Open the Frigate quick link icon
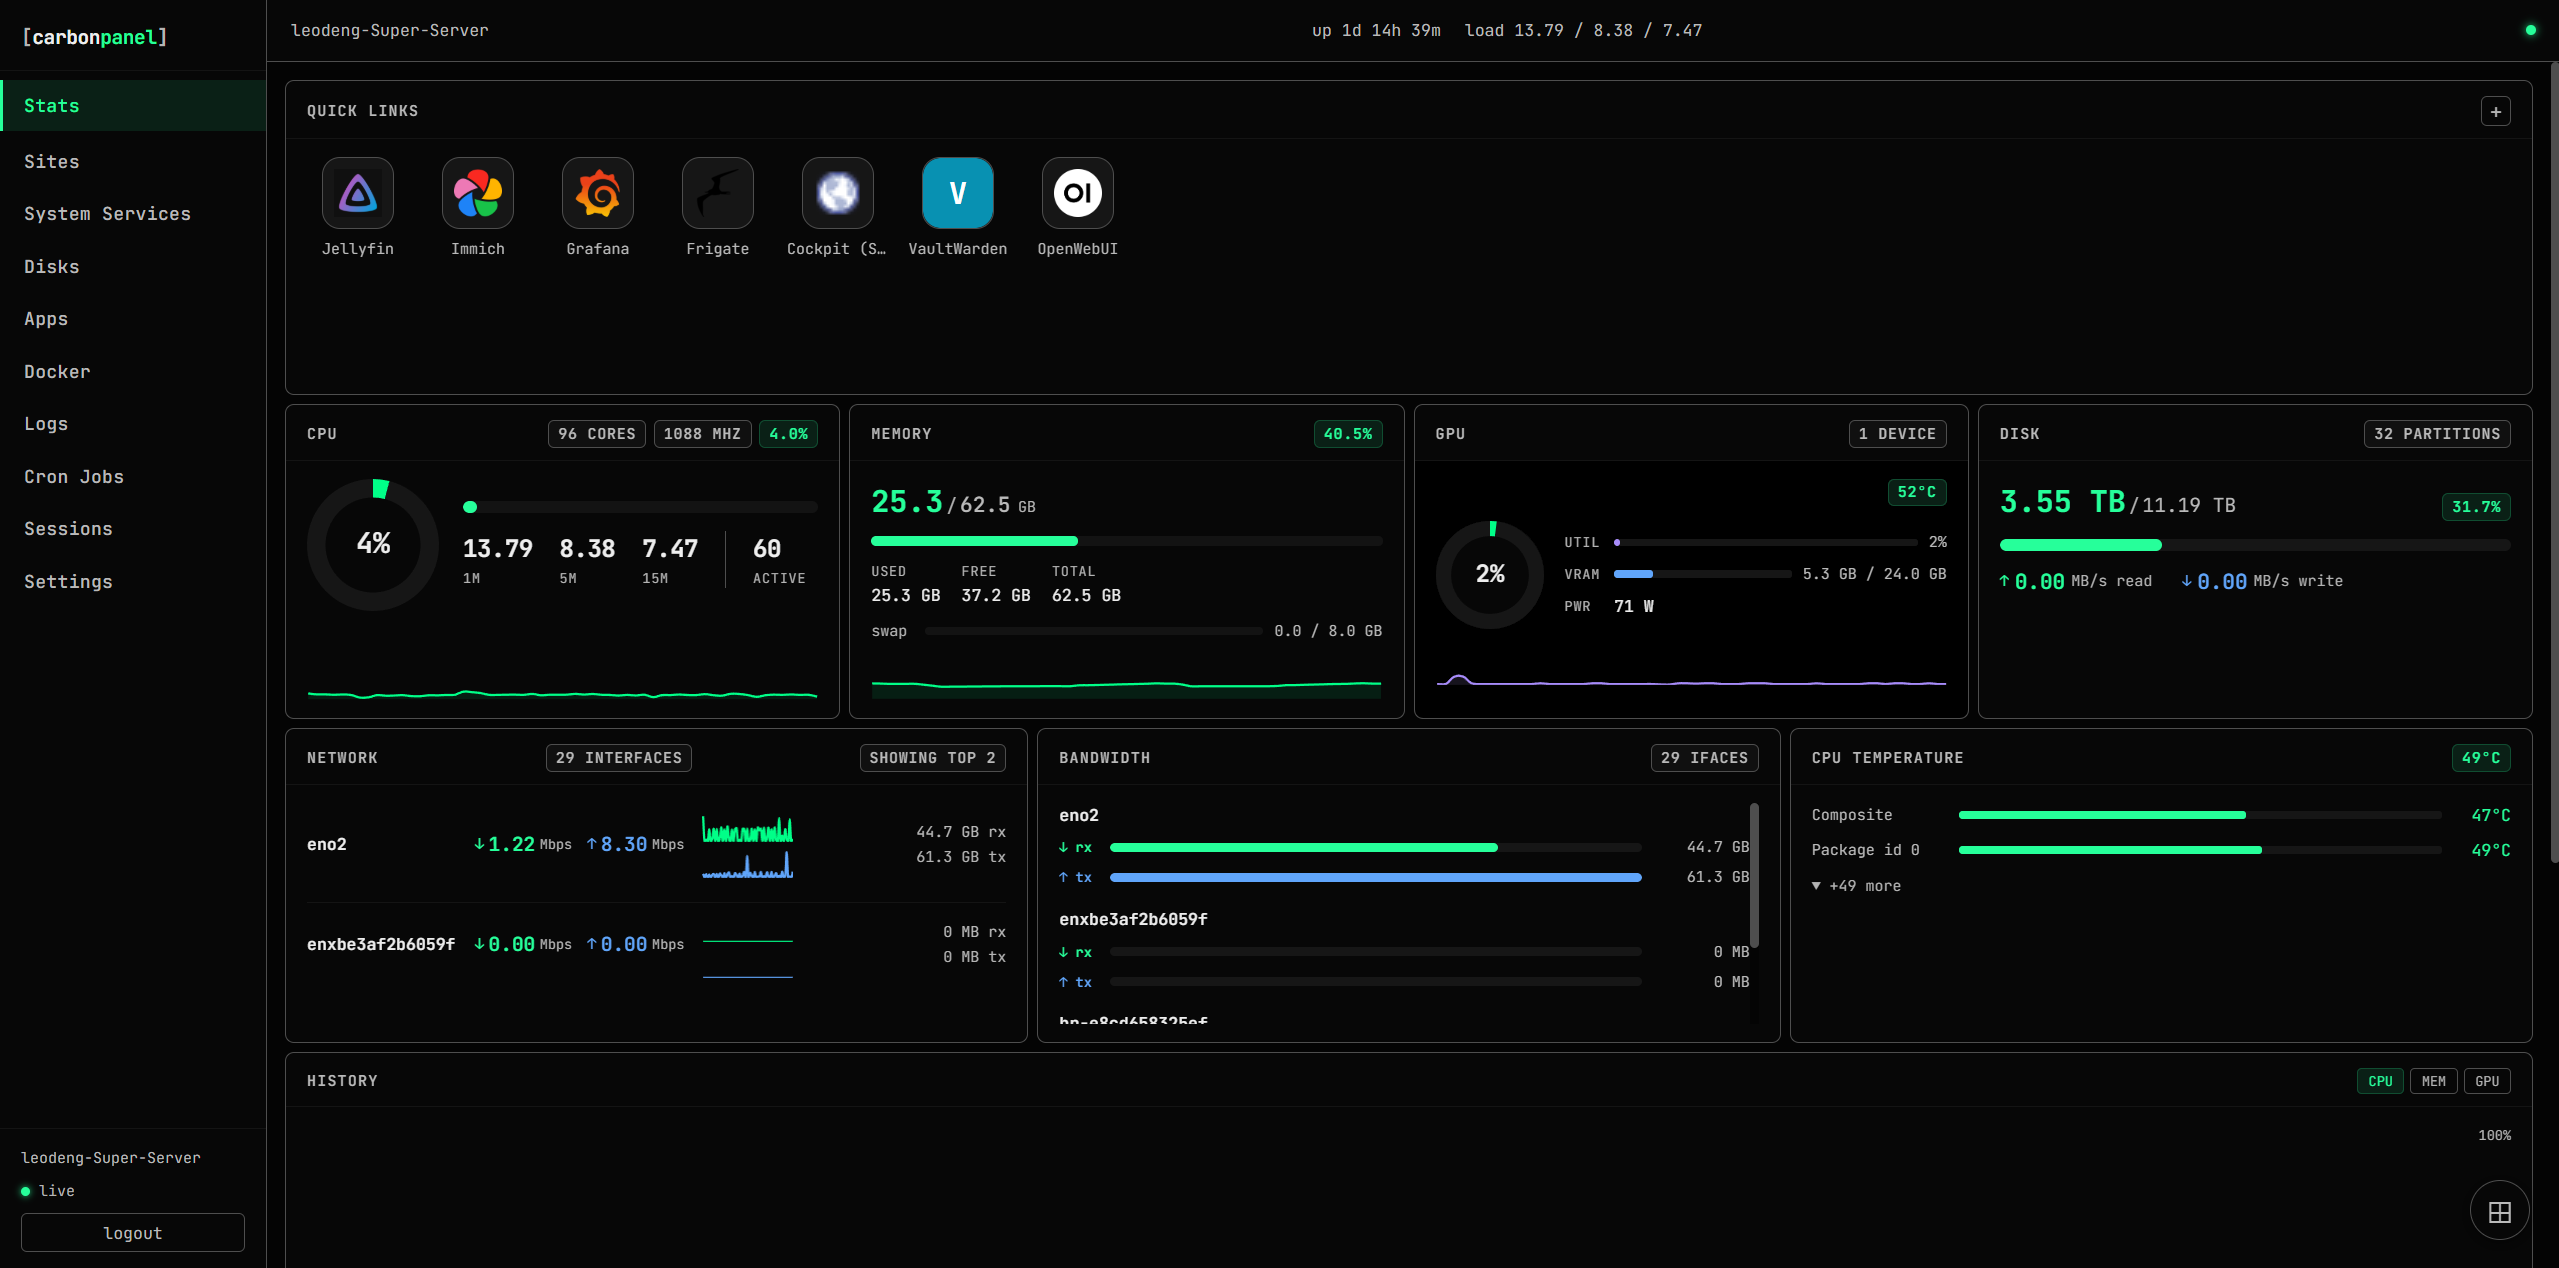2559x1268 pixels. pyautogui.click(x=718, y=193)
